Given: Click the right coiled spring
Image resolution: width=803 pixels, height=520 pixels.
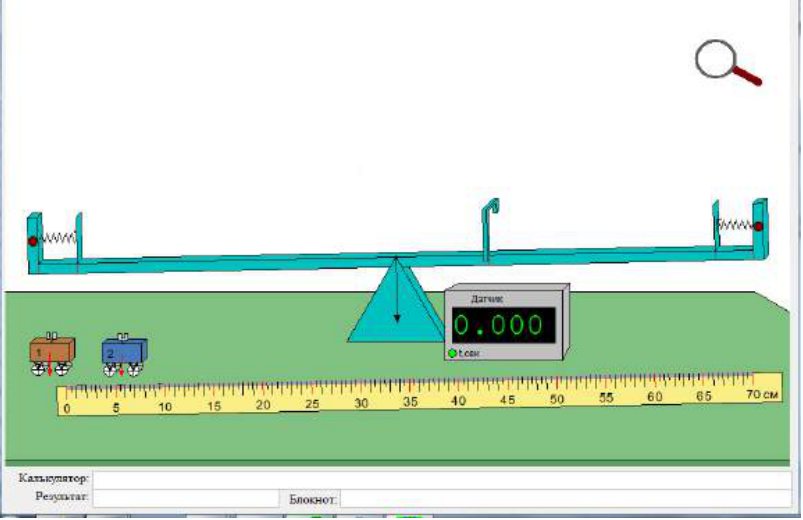Looking at the screenshot, I should [x=735, y=224].
